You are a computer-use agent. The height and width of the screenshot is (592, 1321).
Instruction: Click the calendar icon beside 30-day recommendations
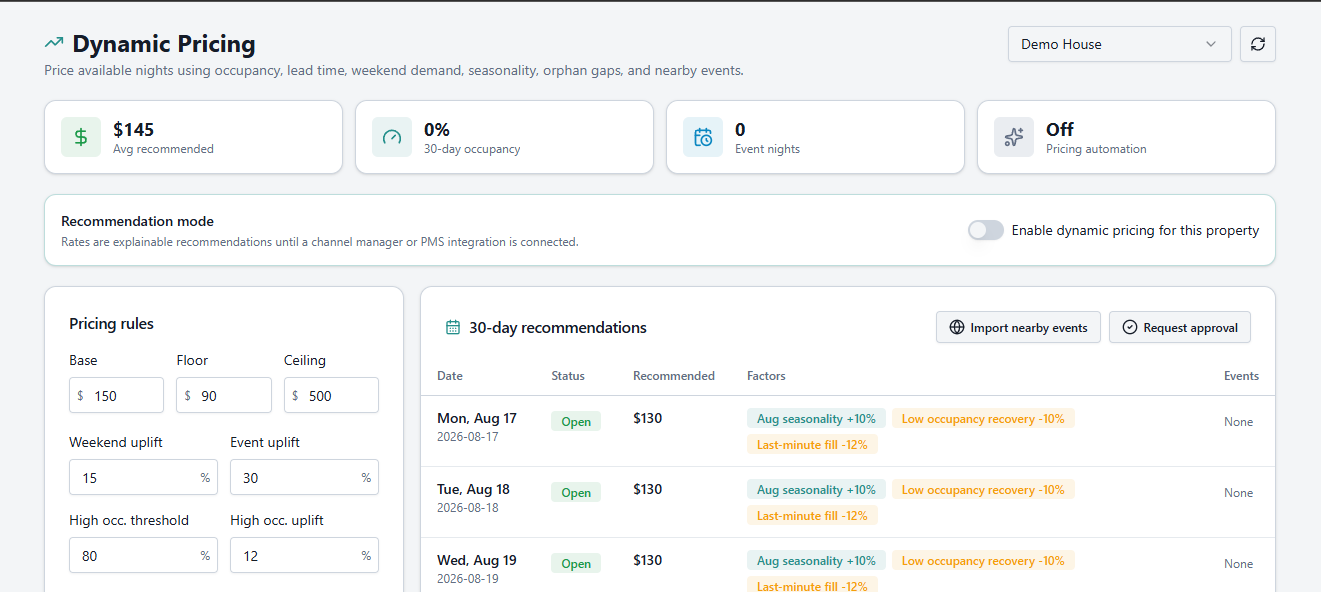pos(453,327)
